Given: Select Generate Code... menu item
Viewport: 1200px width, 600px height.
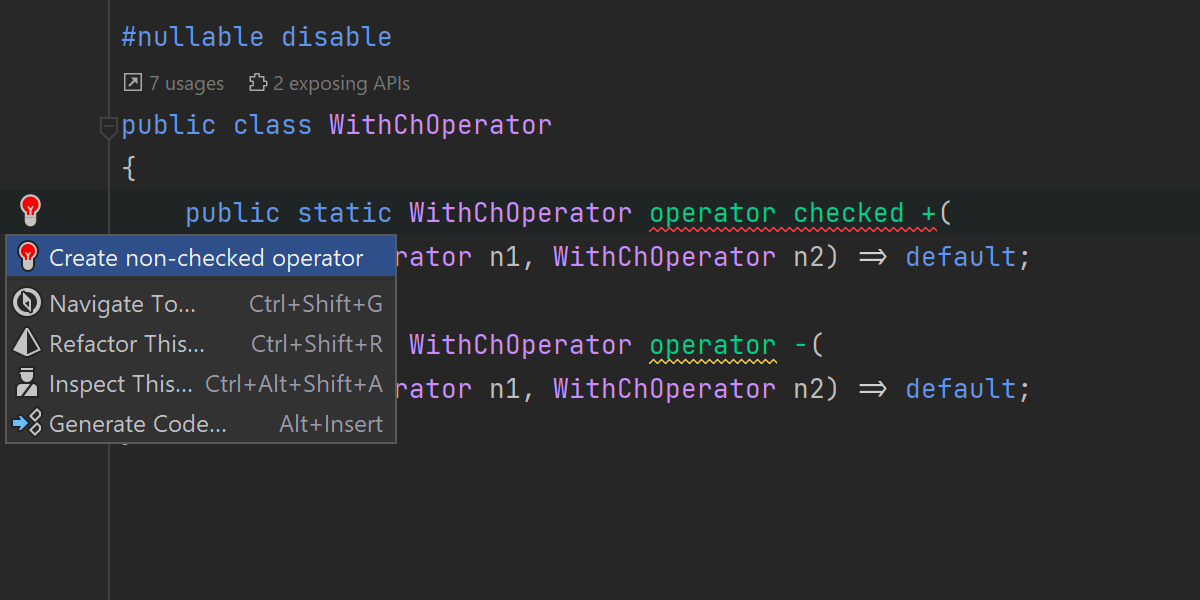Looking at the screenshot, I should coord(138,424).
